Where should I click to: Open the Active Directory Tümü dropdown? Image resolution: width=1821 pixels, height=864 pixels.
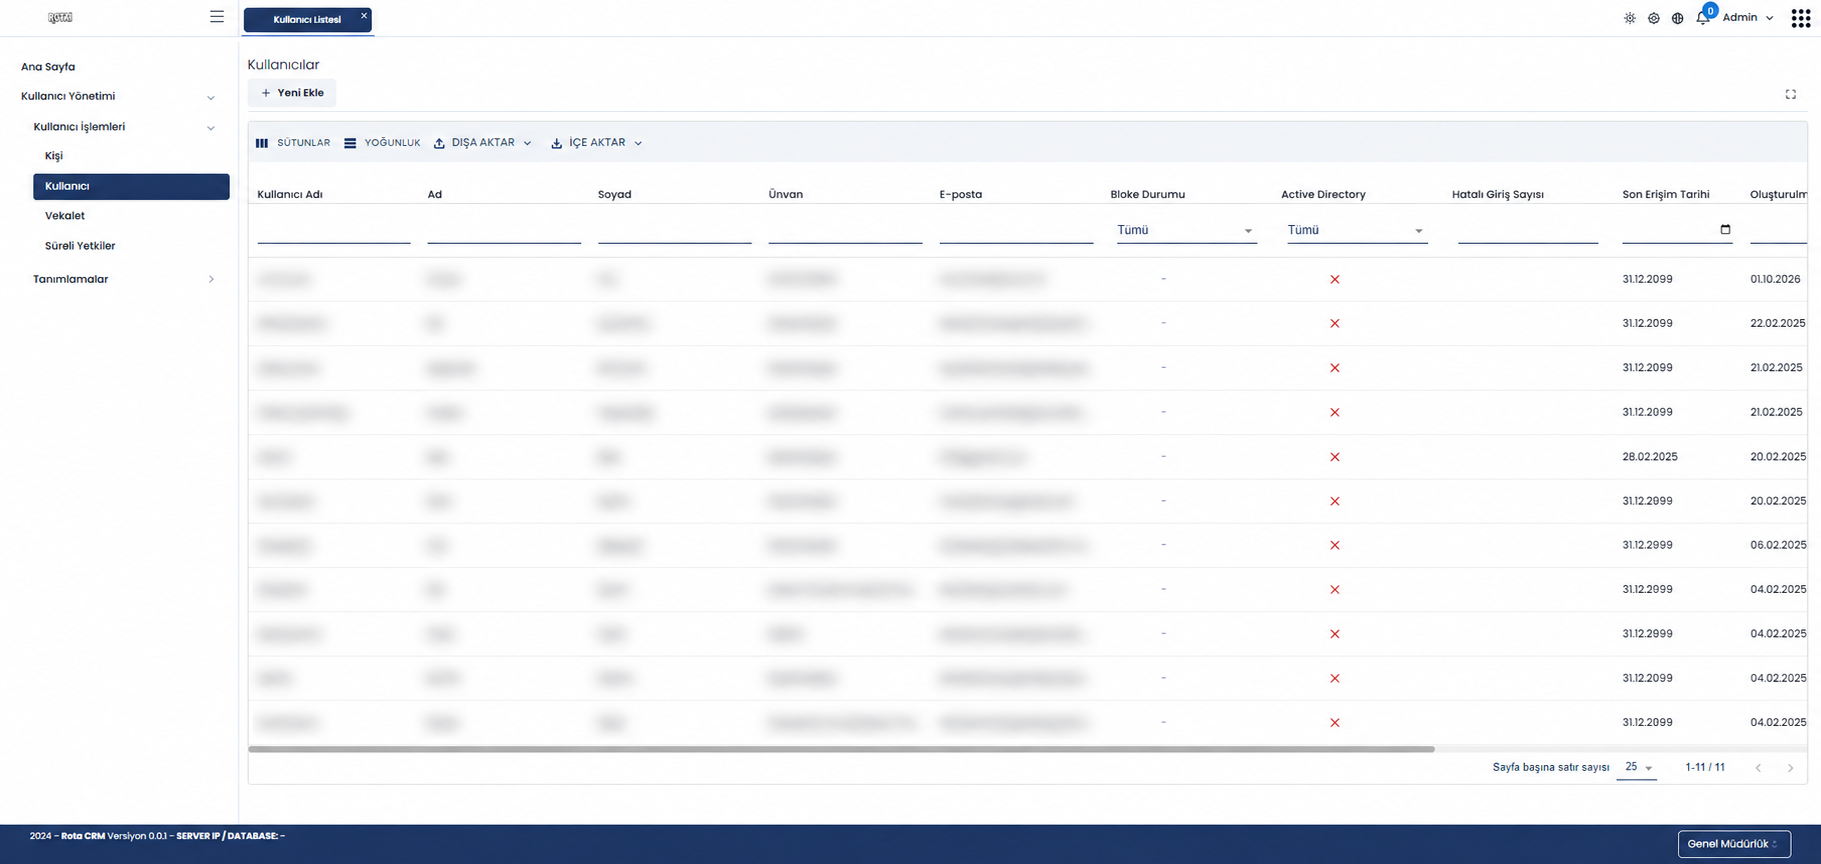pyautogui.click(x=1356, y=230)
